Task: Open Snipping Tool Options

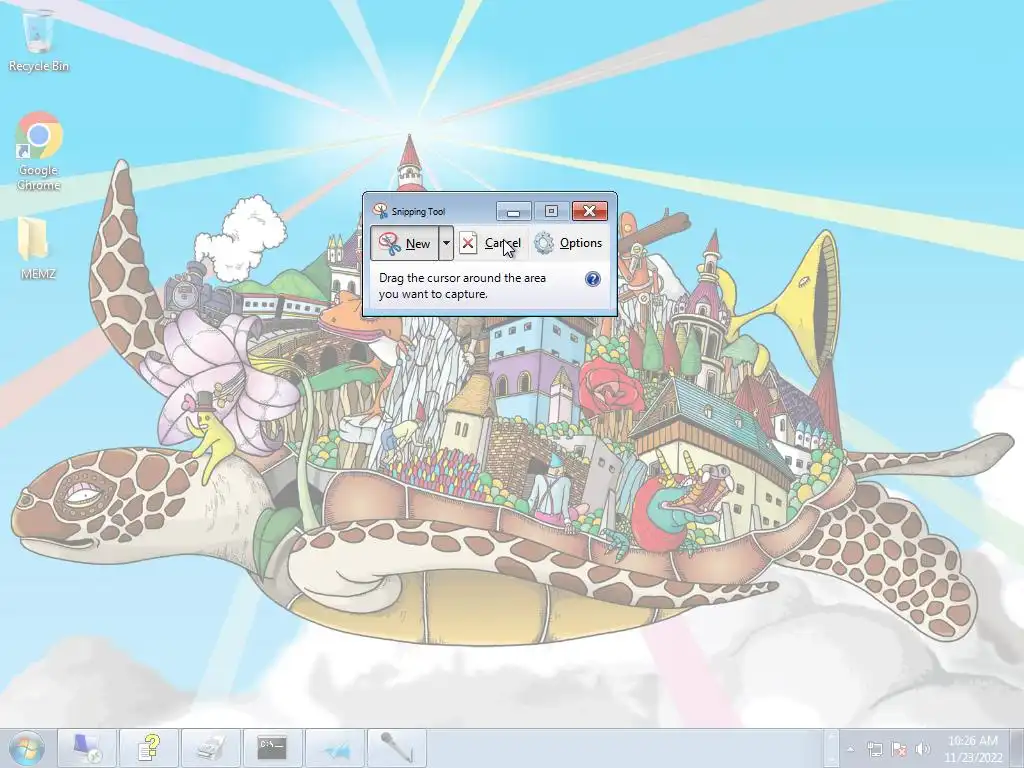Action: tap(568, 244)
